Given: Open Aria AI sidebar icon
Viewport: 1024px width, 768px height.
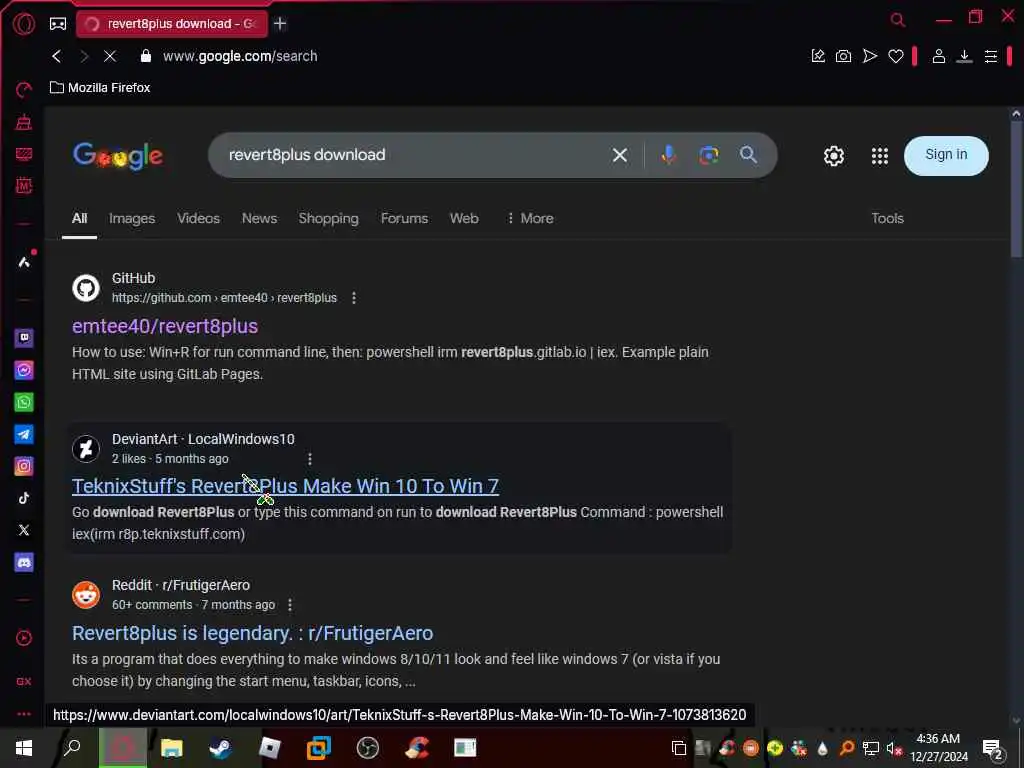Looking at the screenshot, I should [24, 262].
